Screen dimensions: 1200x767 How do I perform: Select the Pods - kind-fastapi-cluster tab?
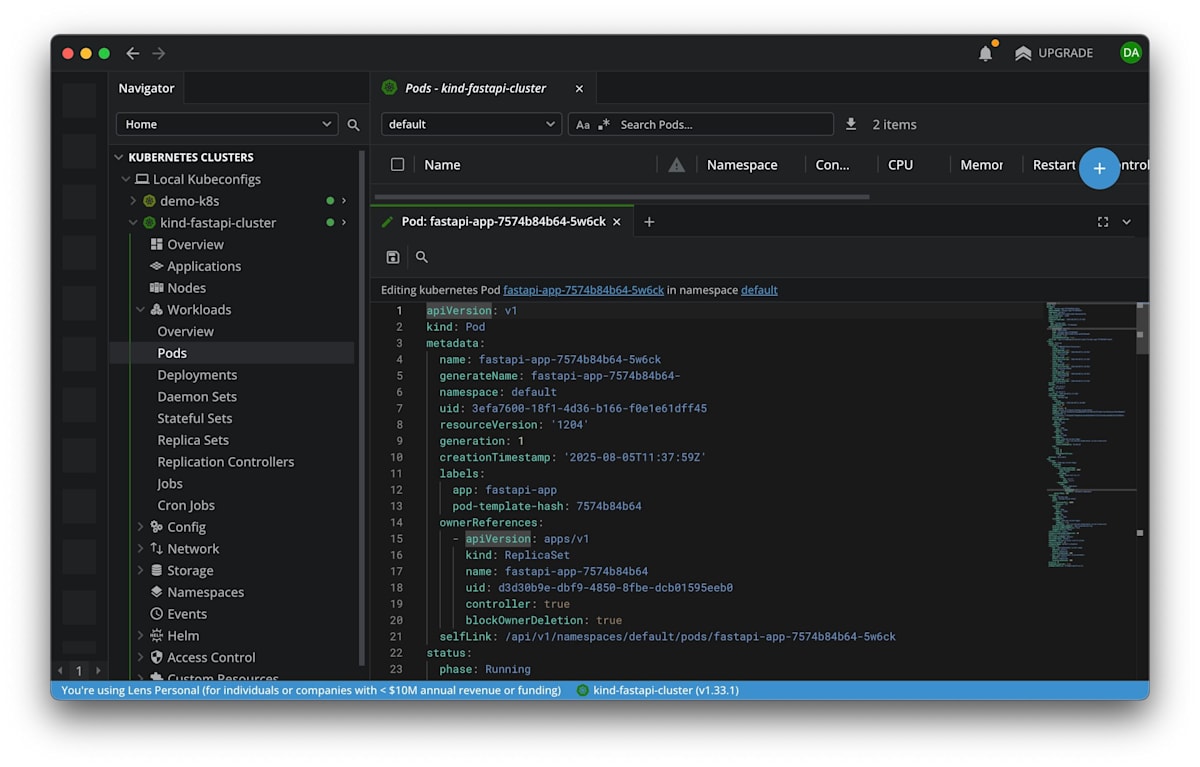tap(475, 88)
